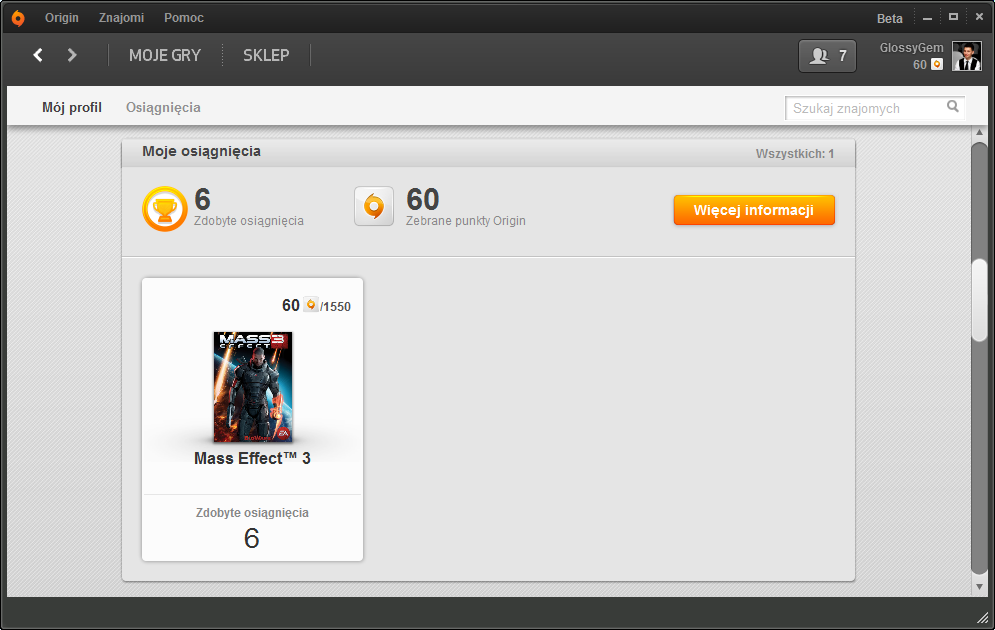Open the Mass Effect 3 cover thumbnail
This screenshot has width=995, height=630.
tap(253, 387)
